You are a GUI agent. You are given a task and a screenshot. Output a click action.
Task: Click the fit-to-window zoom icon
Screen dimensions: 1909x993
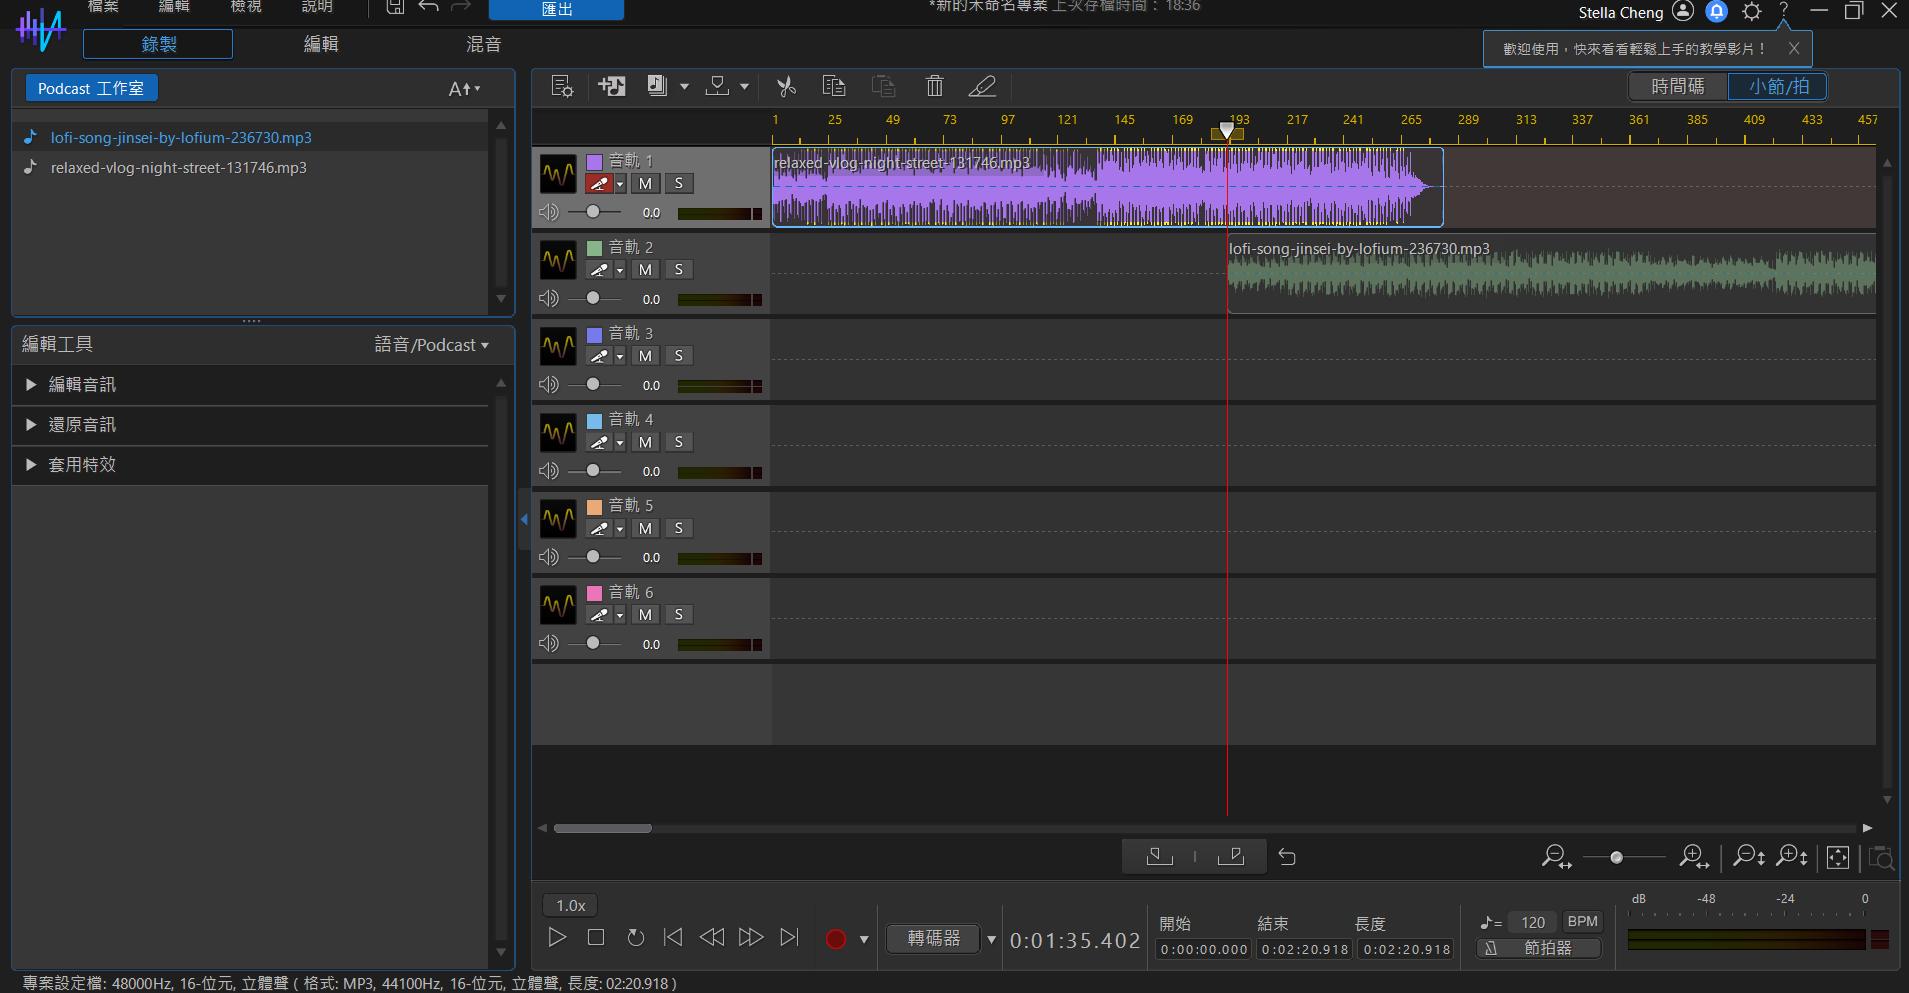[1837, 857]
